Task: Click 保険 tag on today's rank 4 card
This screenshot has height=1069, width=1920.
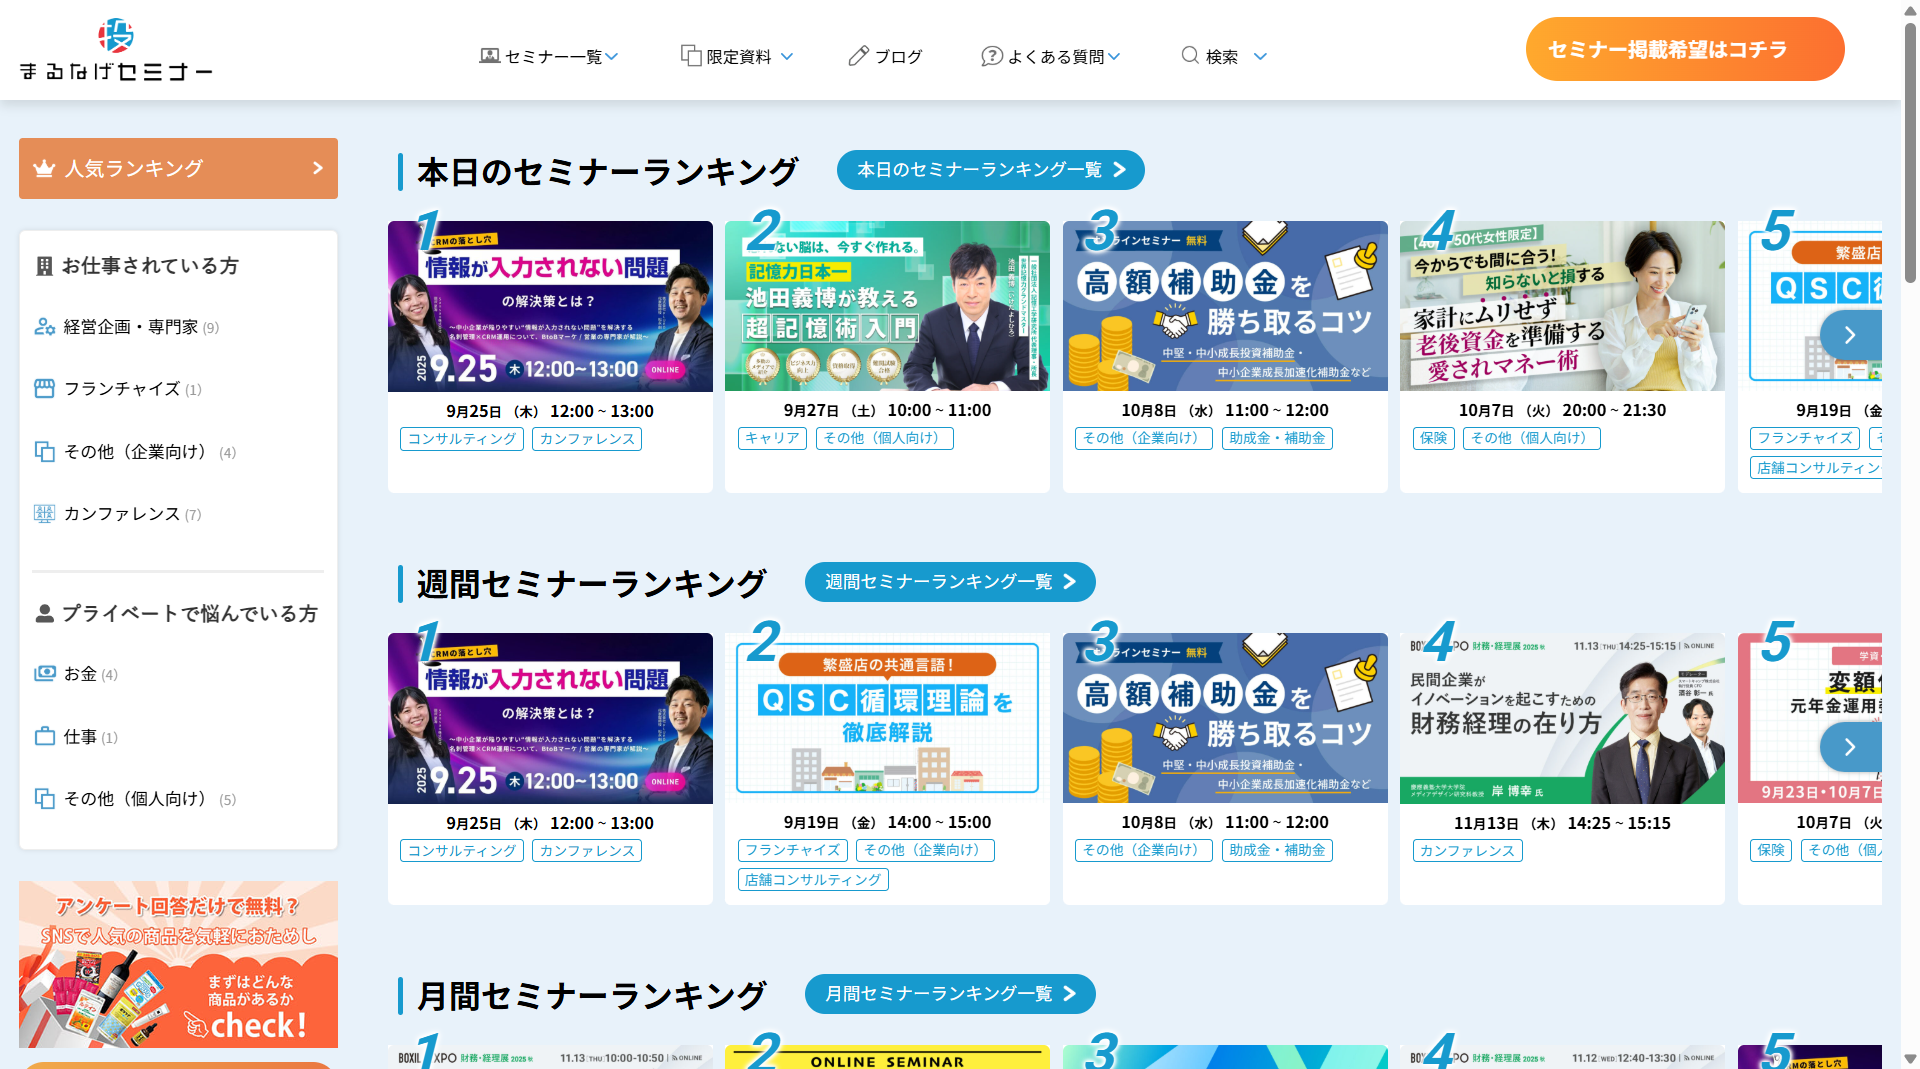Action: coord(1433,438)
